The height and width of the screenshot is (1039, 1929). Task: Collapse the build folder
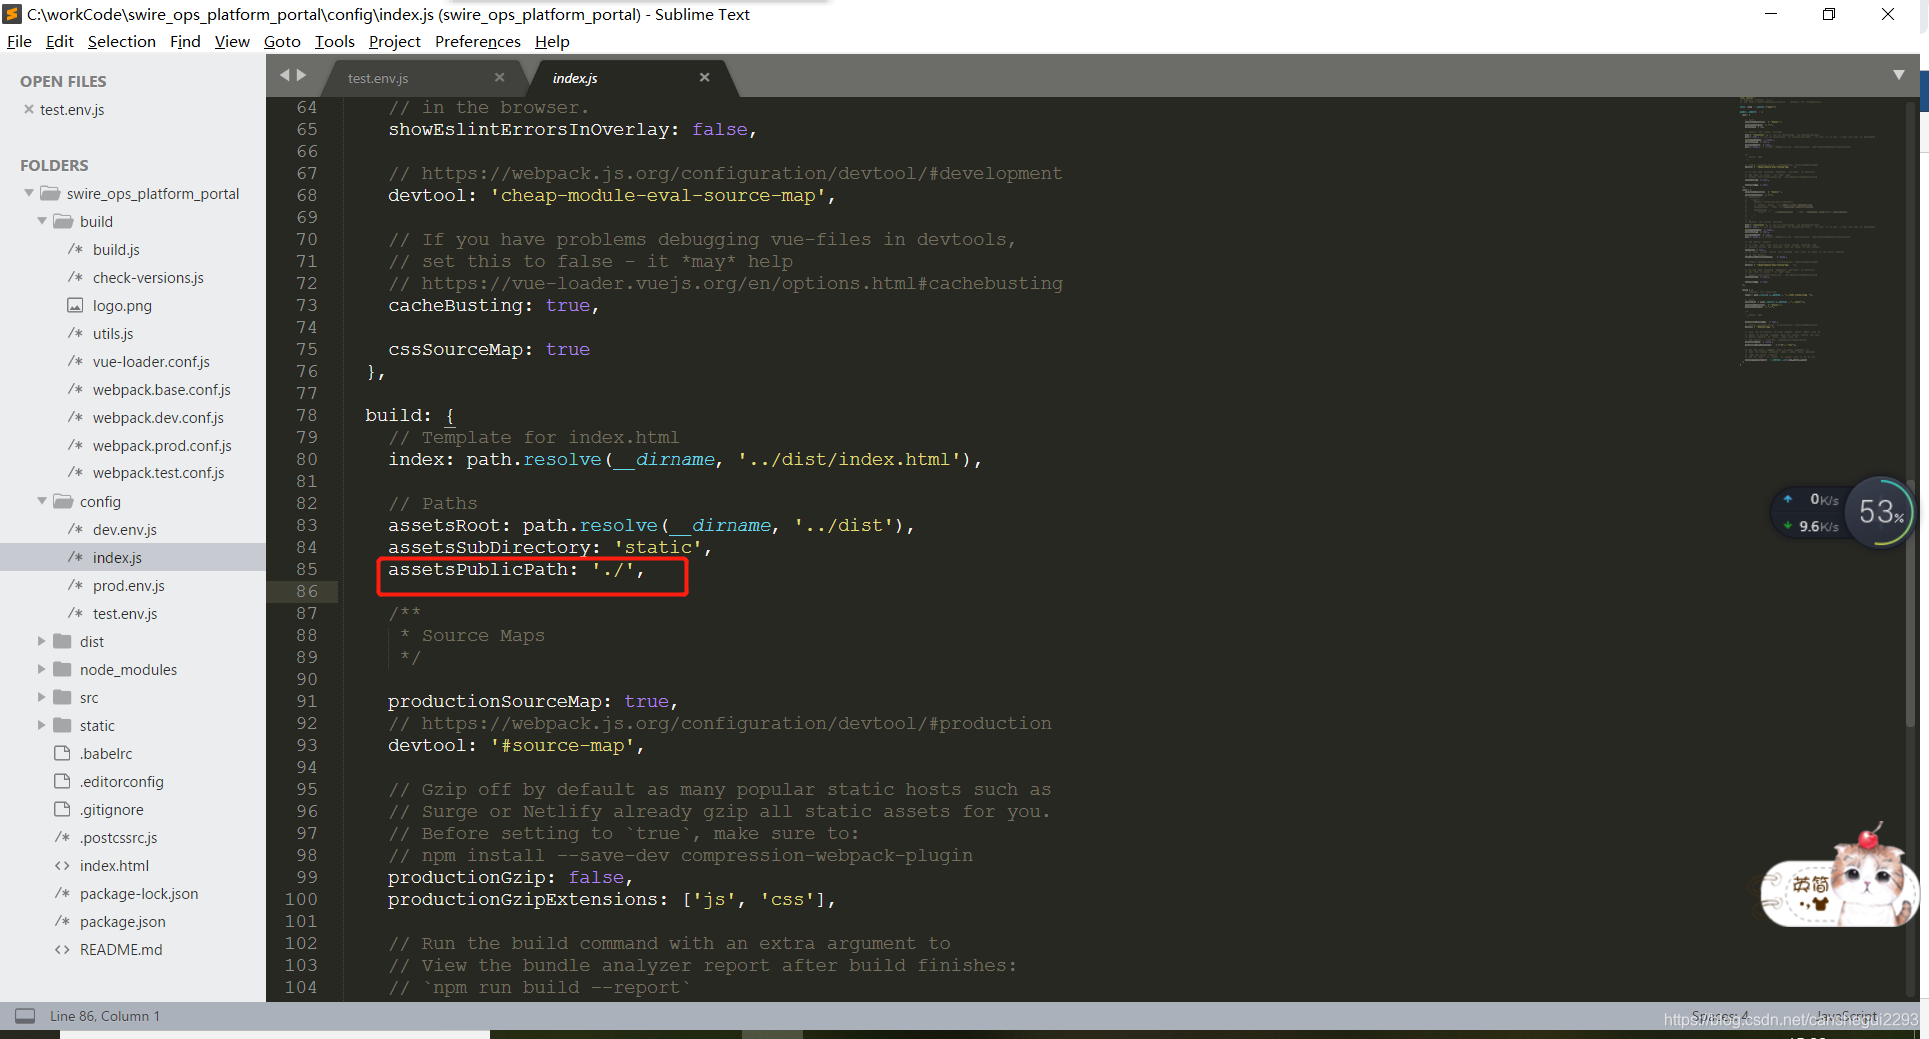click(x=42, y=221)
